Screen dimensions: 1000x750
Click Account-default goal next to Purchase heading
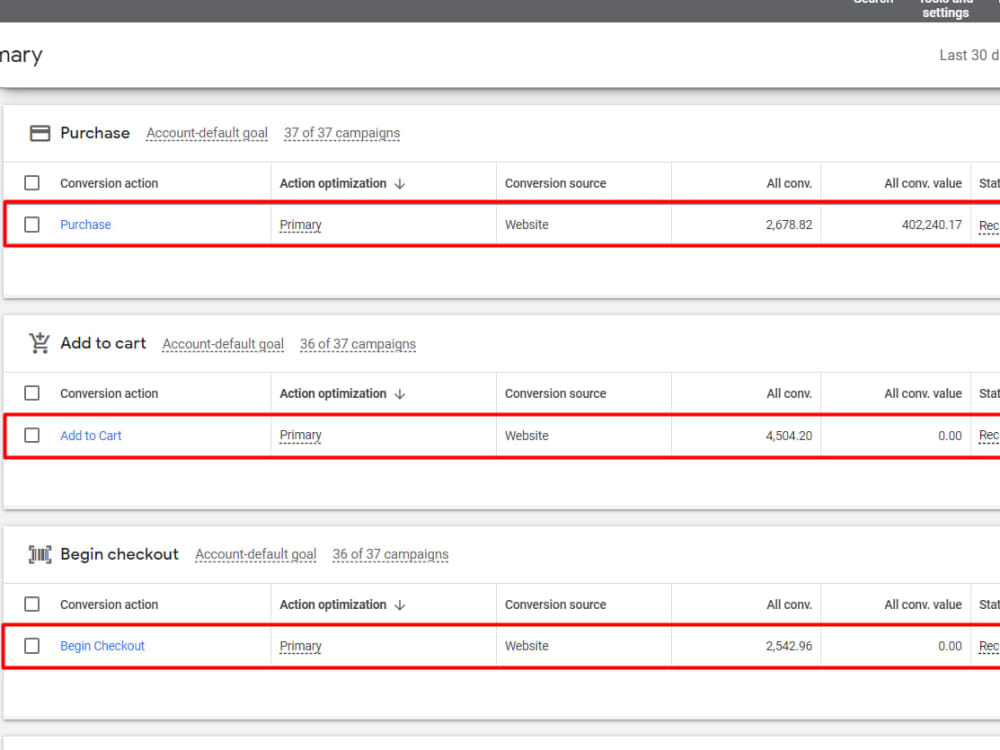pos(207,133)
